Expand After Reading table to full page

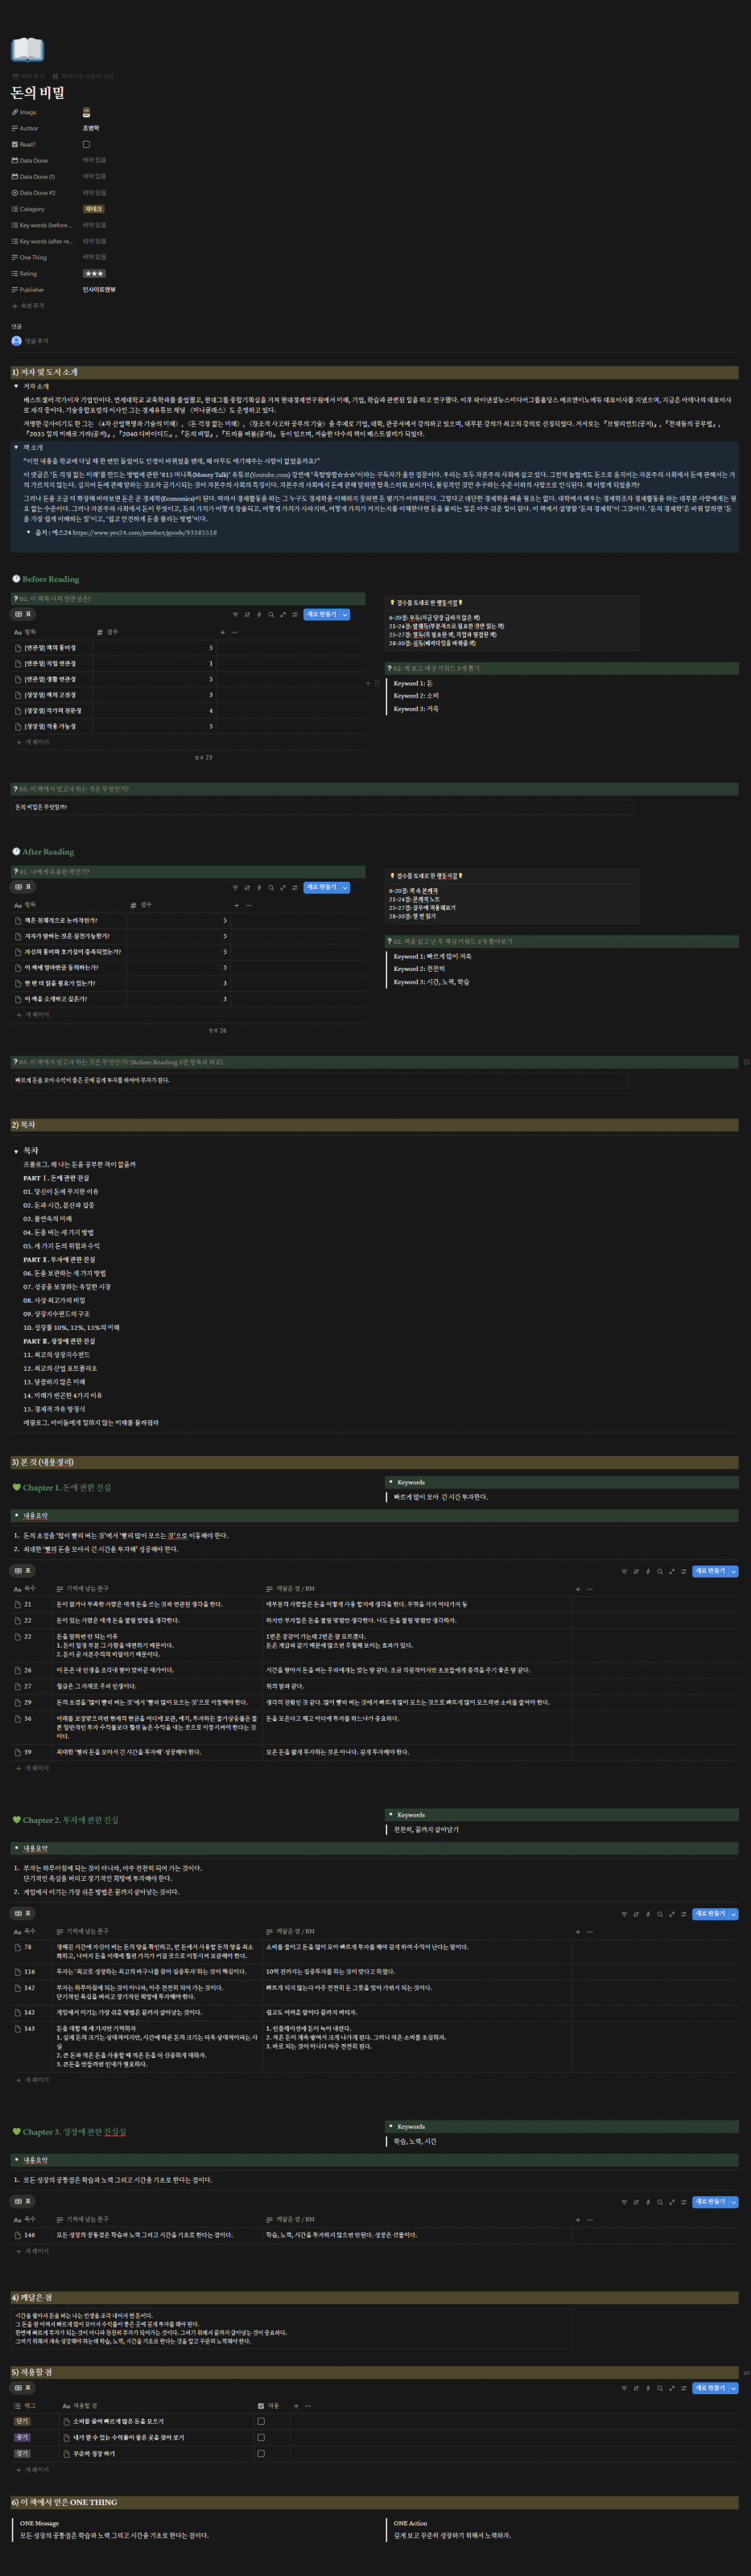click(x=283, y=887)
